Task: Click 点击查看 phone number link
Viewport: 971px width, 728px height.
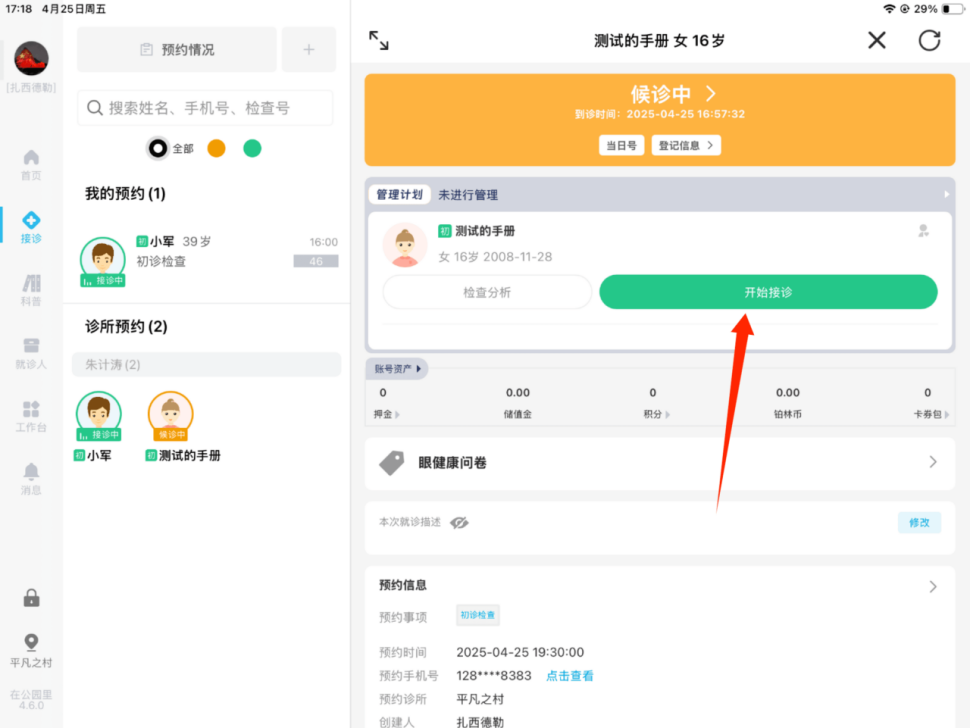Action: (x=569, y=676)
